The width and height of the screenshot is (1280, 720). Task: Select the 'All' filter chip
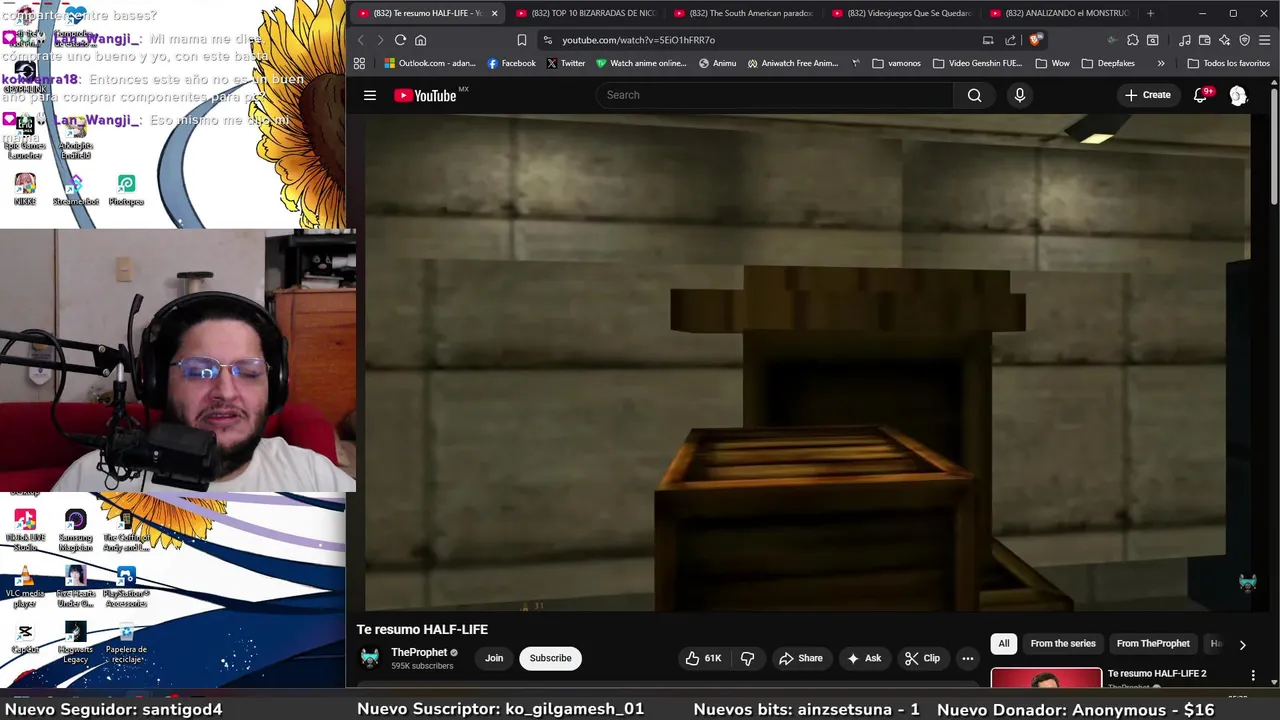[x=1003, y=644]
